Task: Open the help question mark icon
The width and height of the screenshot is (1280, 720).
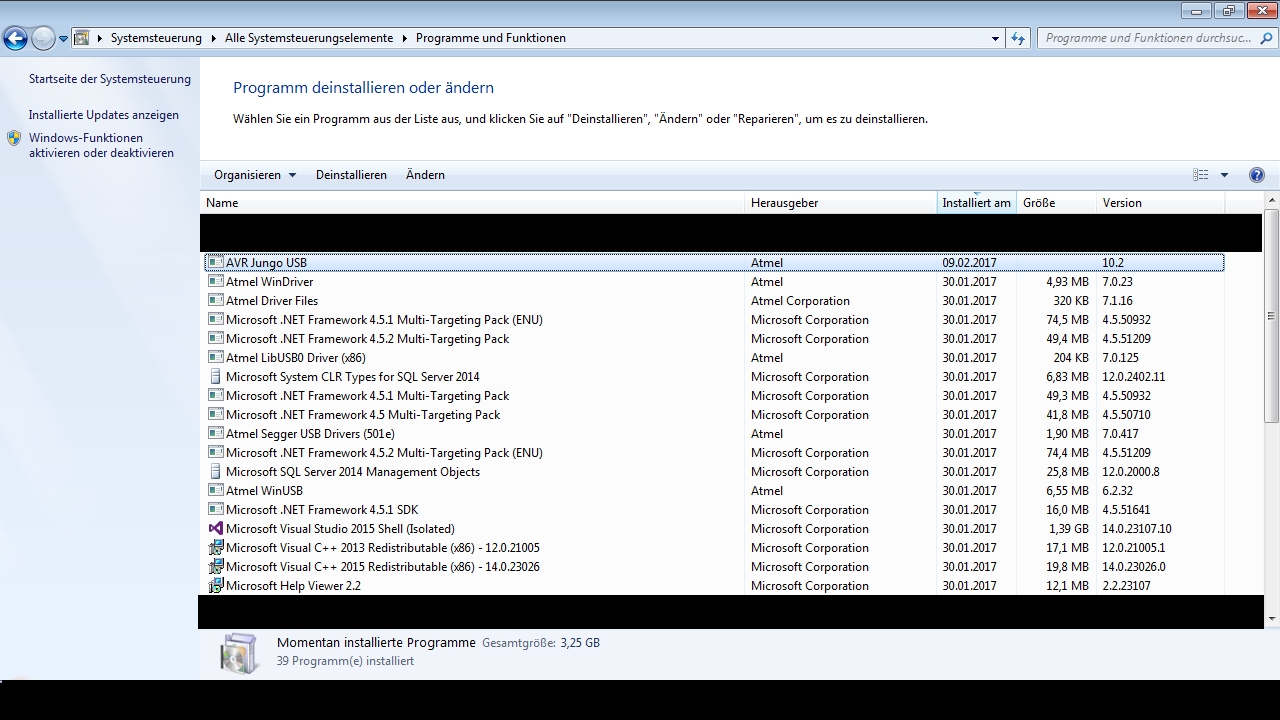Action: pos(1257,175)
